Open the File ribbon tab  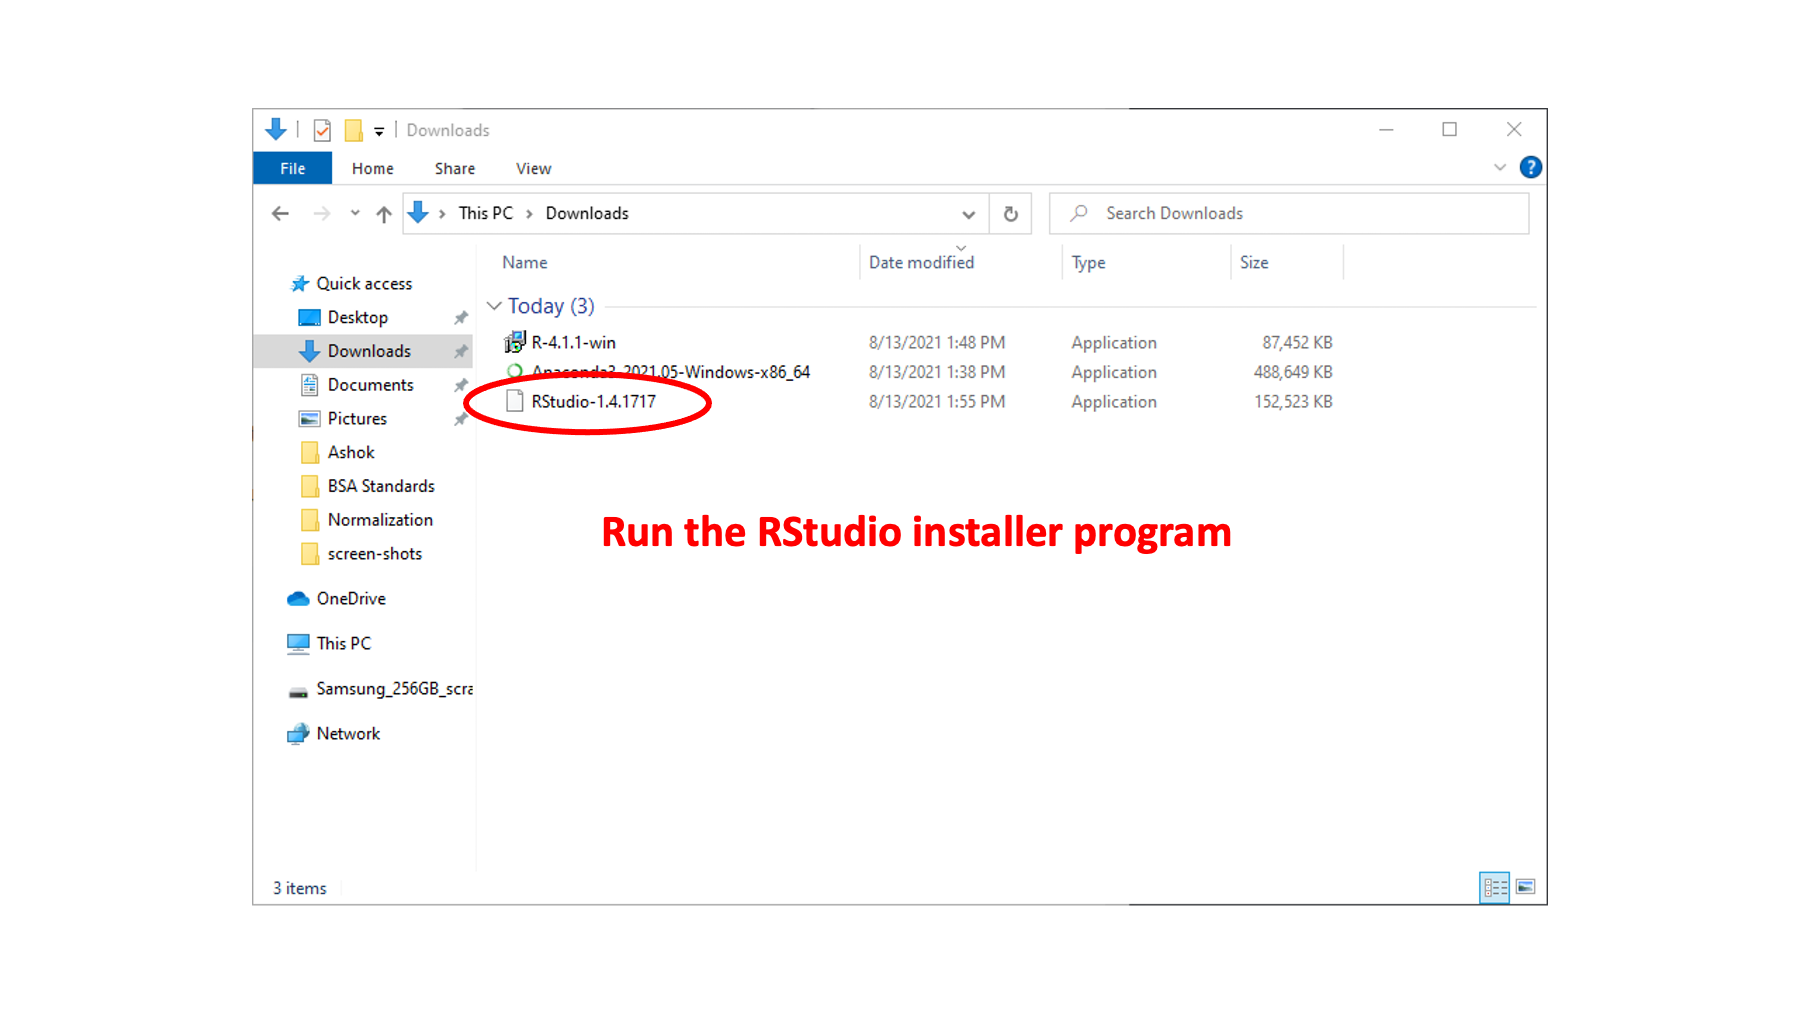(293, 168)
